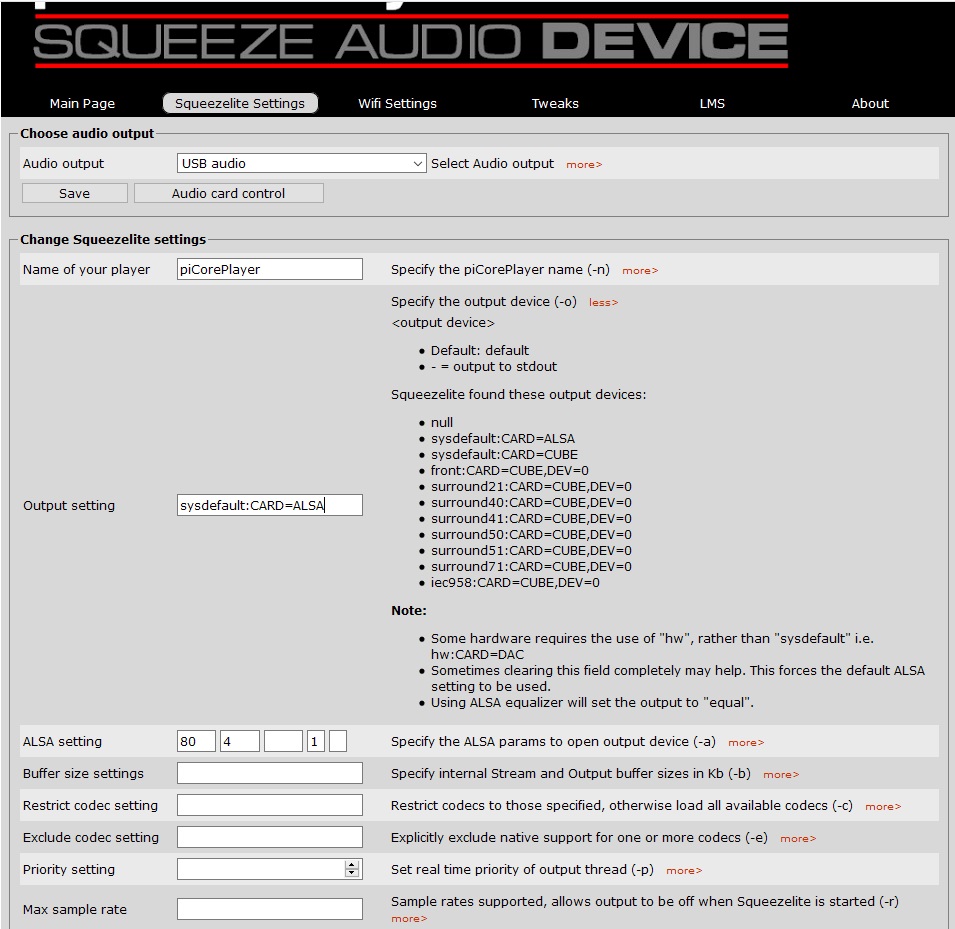
Task: Click the Buffer size settings field
Action: pos(270,773)
